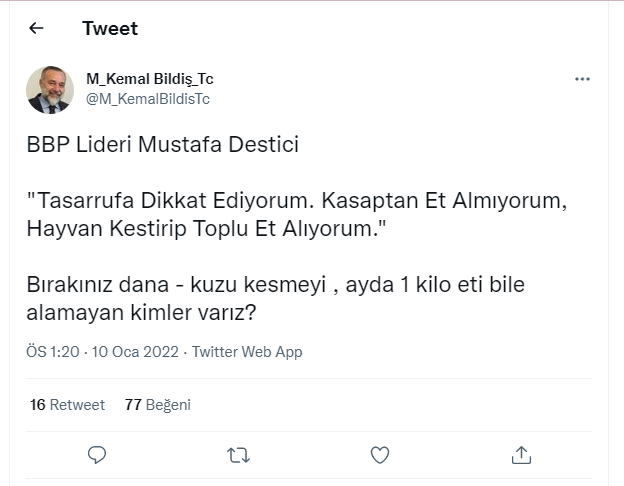The image size is (624, 486).
Task: Click the like count number 77
Action: click(x=133, y=405)
